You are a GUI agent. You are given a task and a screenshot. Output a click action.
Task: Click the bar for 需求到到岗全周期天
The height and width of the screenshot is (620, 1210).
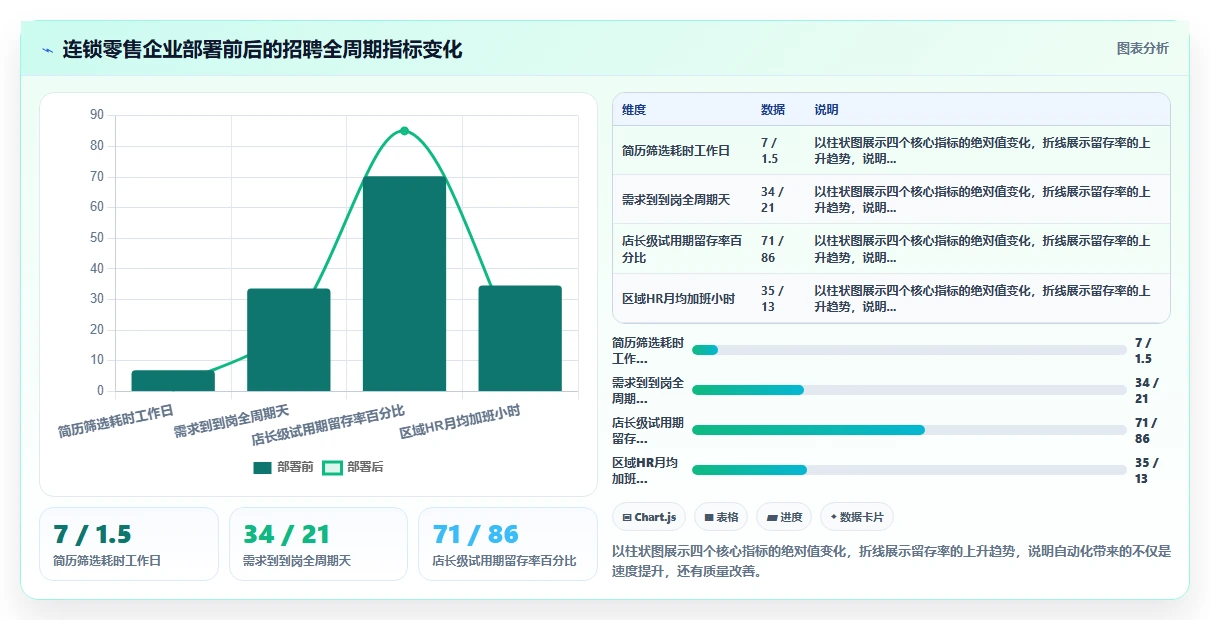point(288,340)
